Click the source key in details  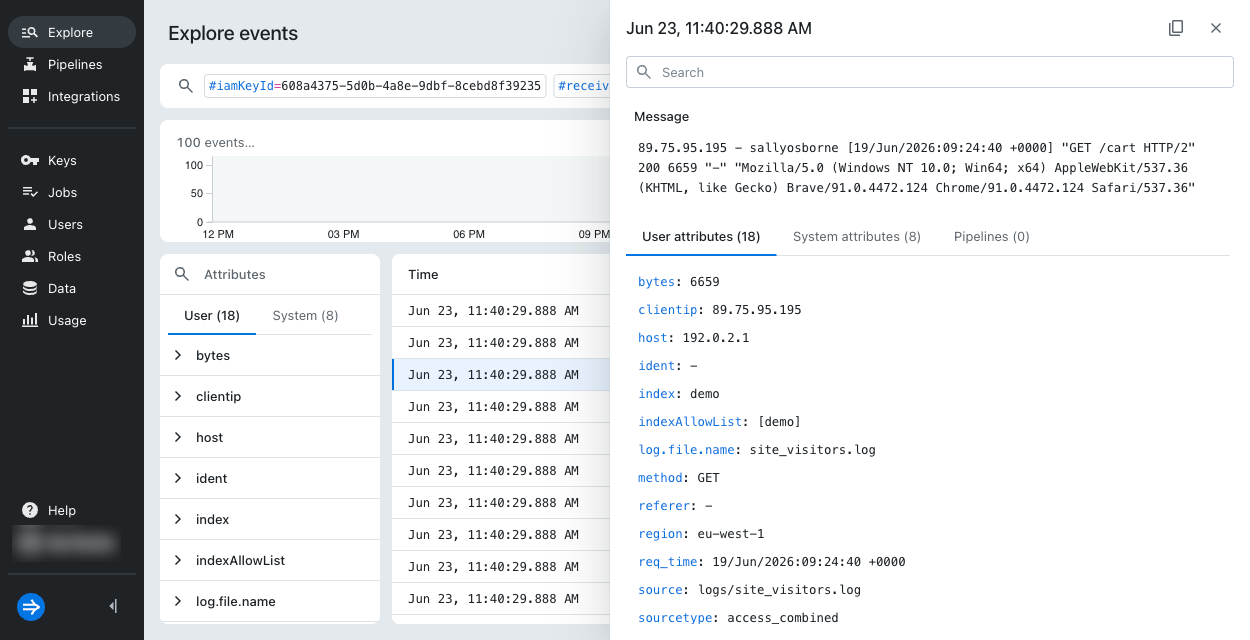pos(660,590)
